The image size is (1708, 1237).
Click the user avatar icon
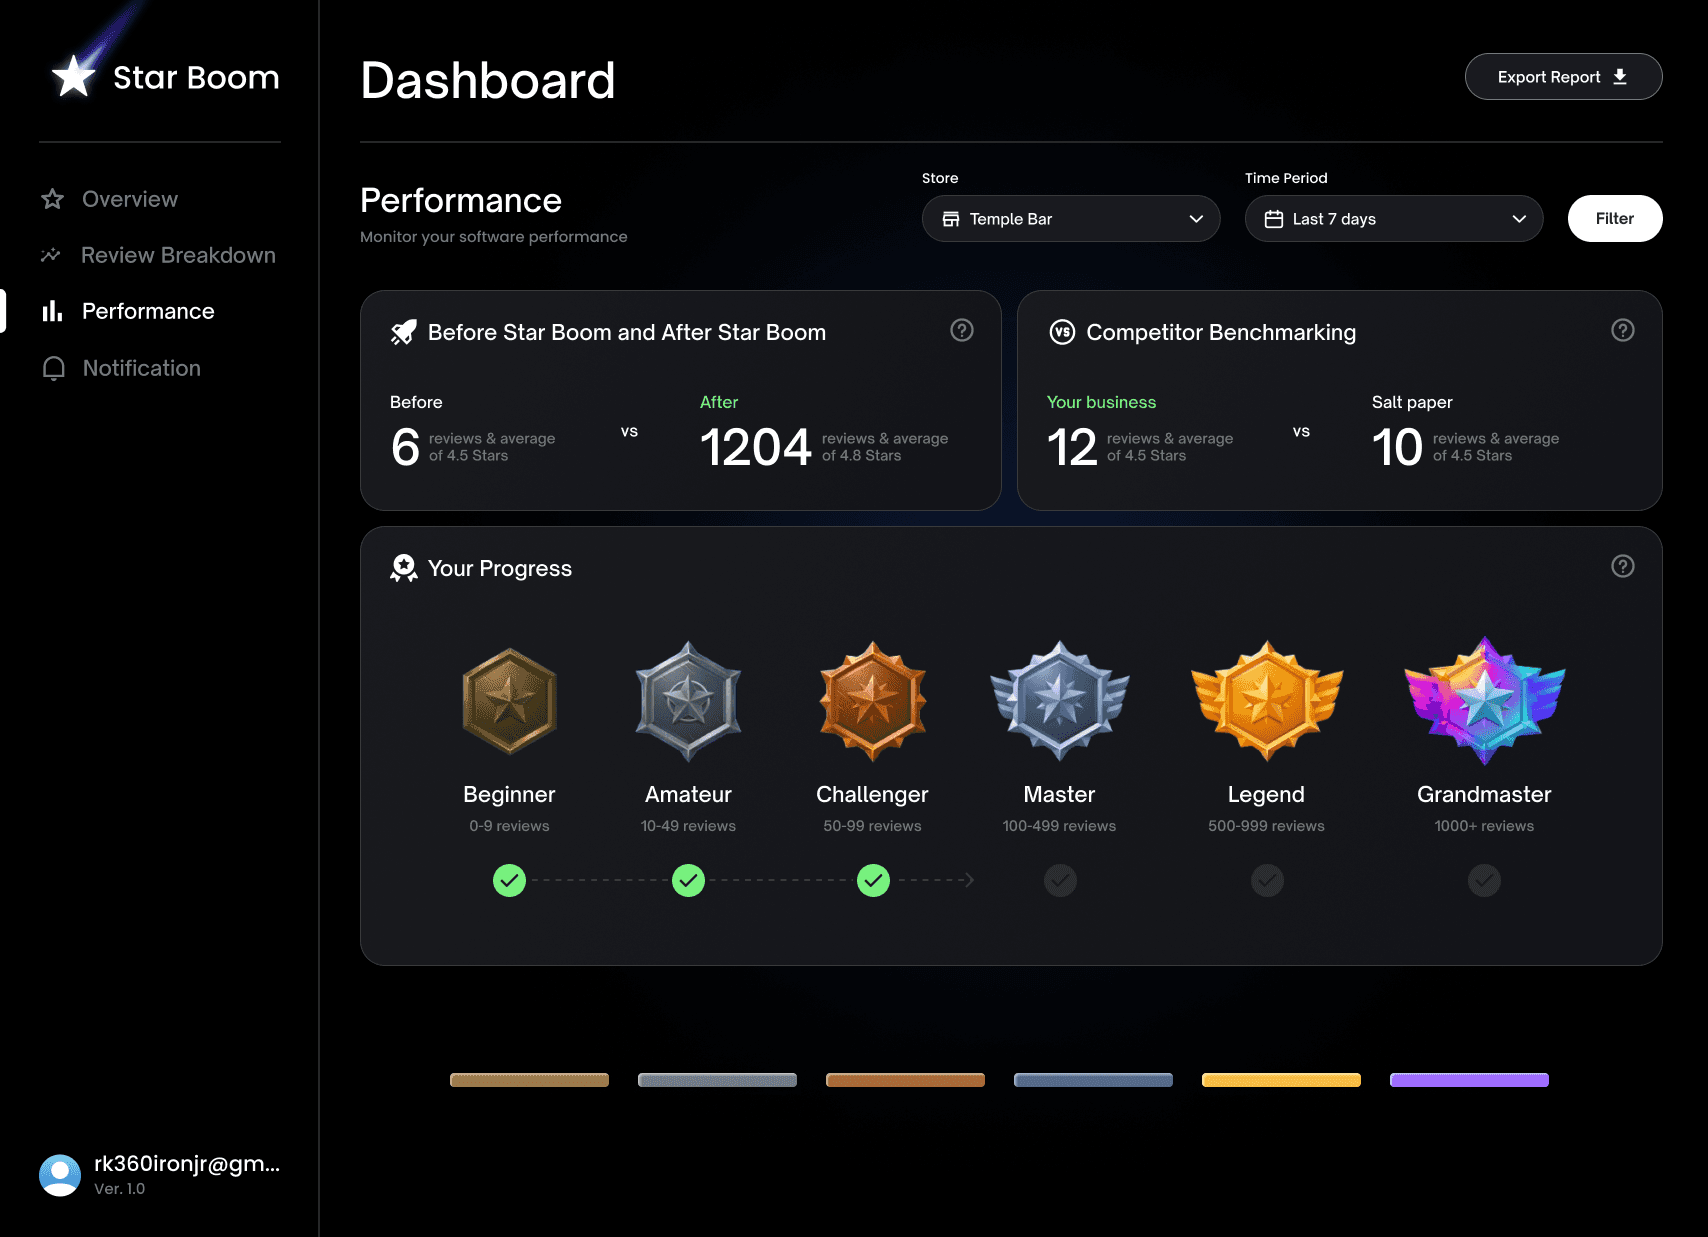[x=60, y=1175]
